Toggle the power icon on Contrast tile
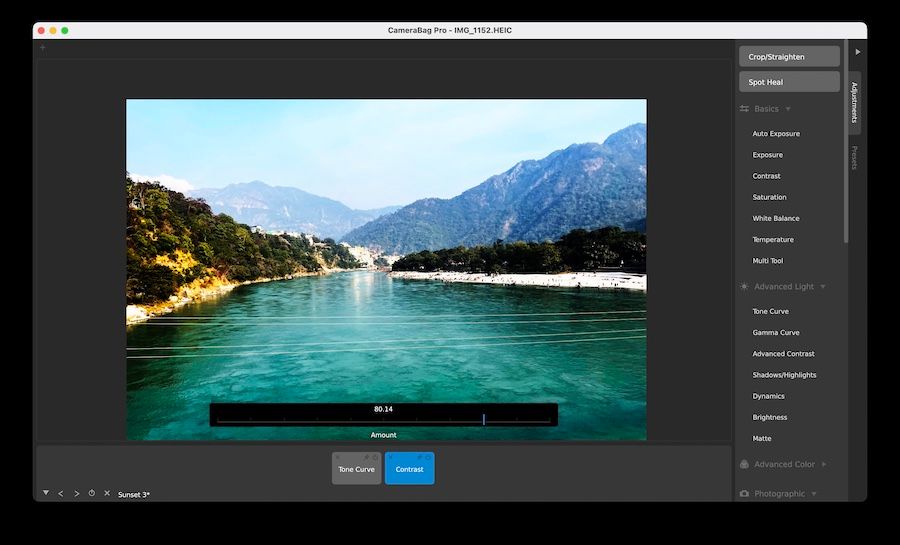This screenshot has height=545, width=900. [428, 457]
